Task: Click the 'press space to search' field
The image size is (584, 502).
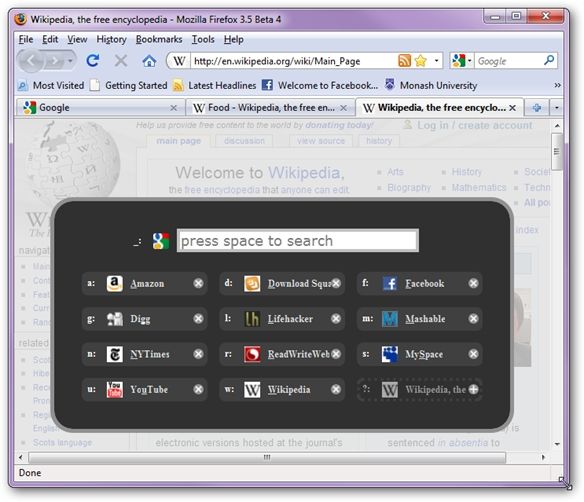Action: [298, 241]
